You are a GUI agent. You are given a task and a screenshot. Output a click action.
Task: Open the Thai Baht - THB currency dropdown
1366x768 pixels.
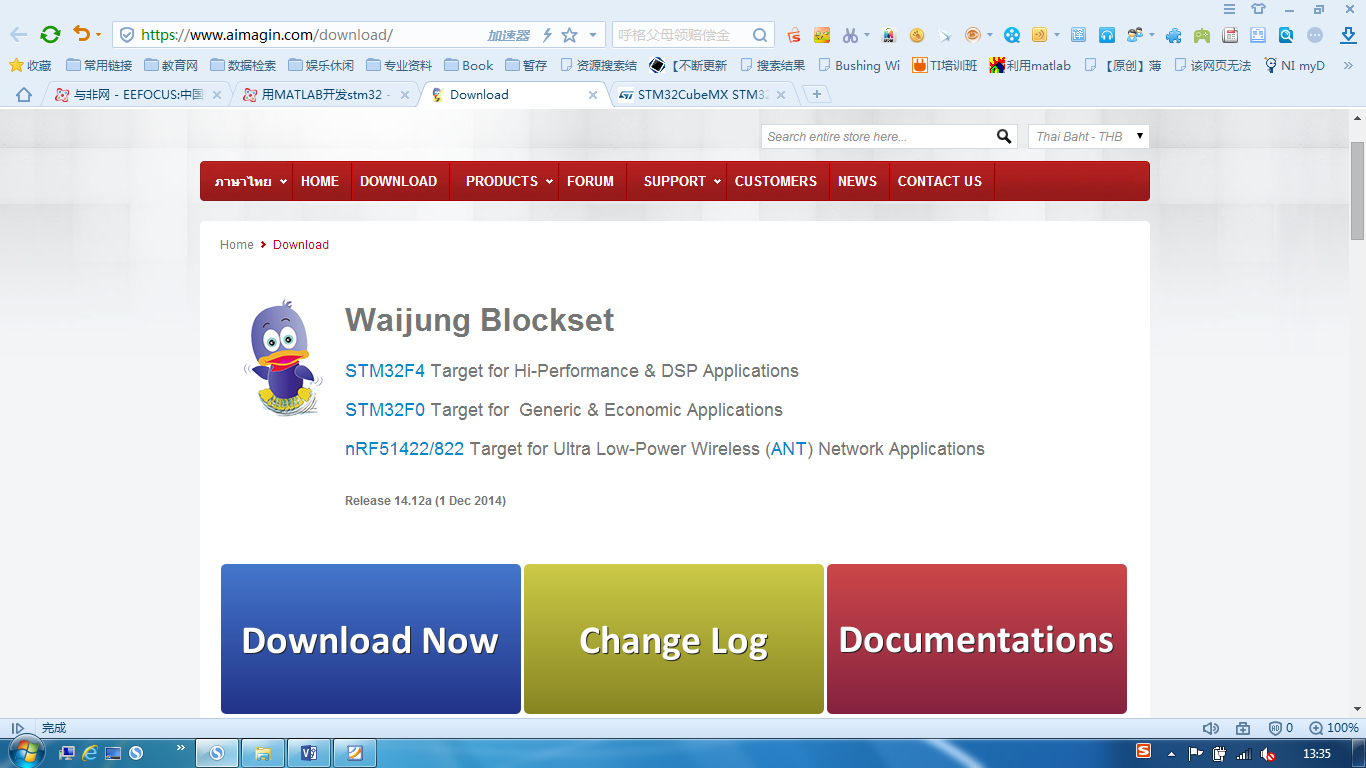1088,137
